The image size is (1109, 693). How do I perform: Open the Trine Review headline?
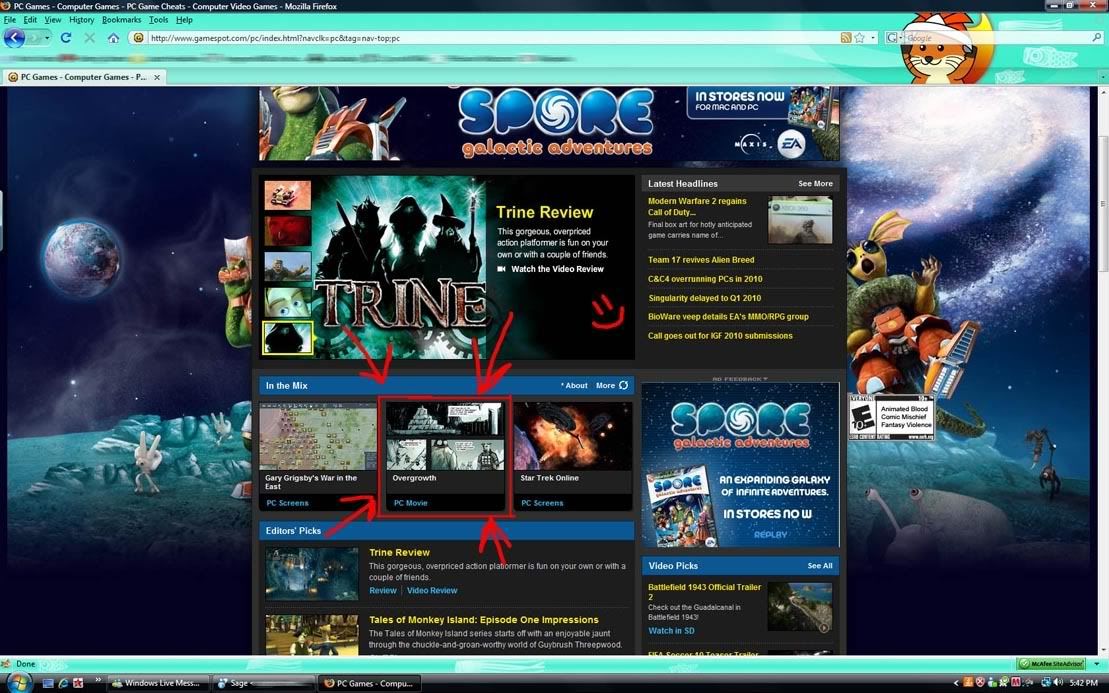545,212
